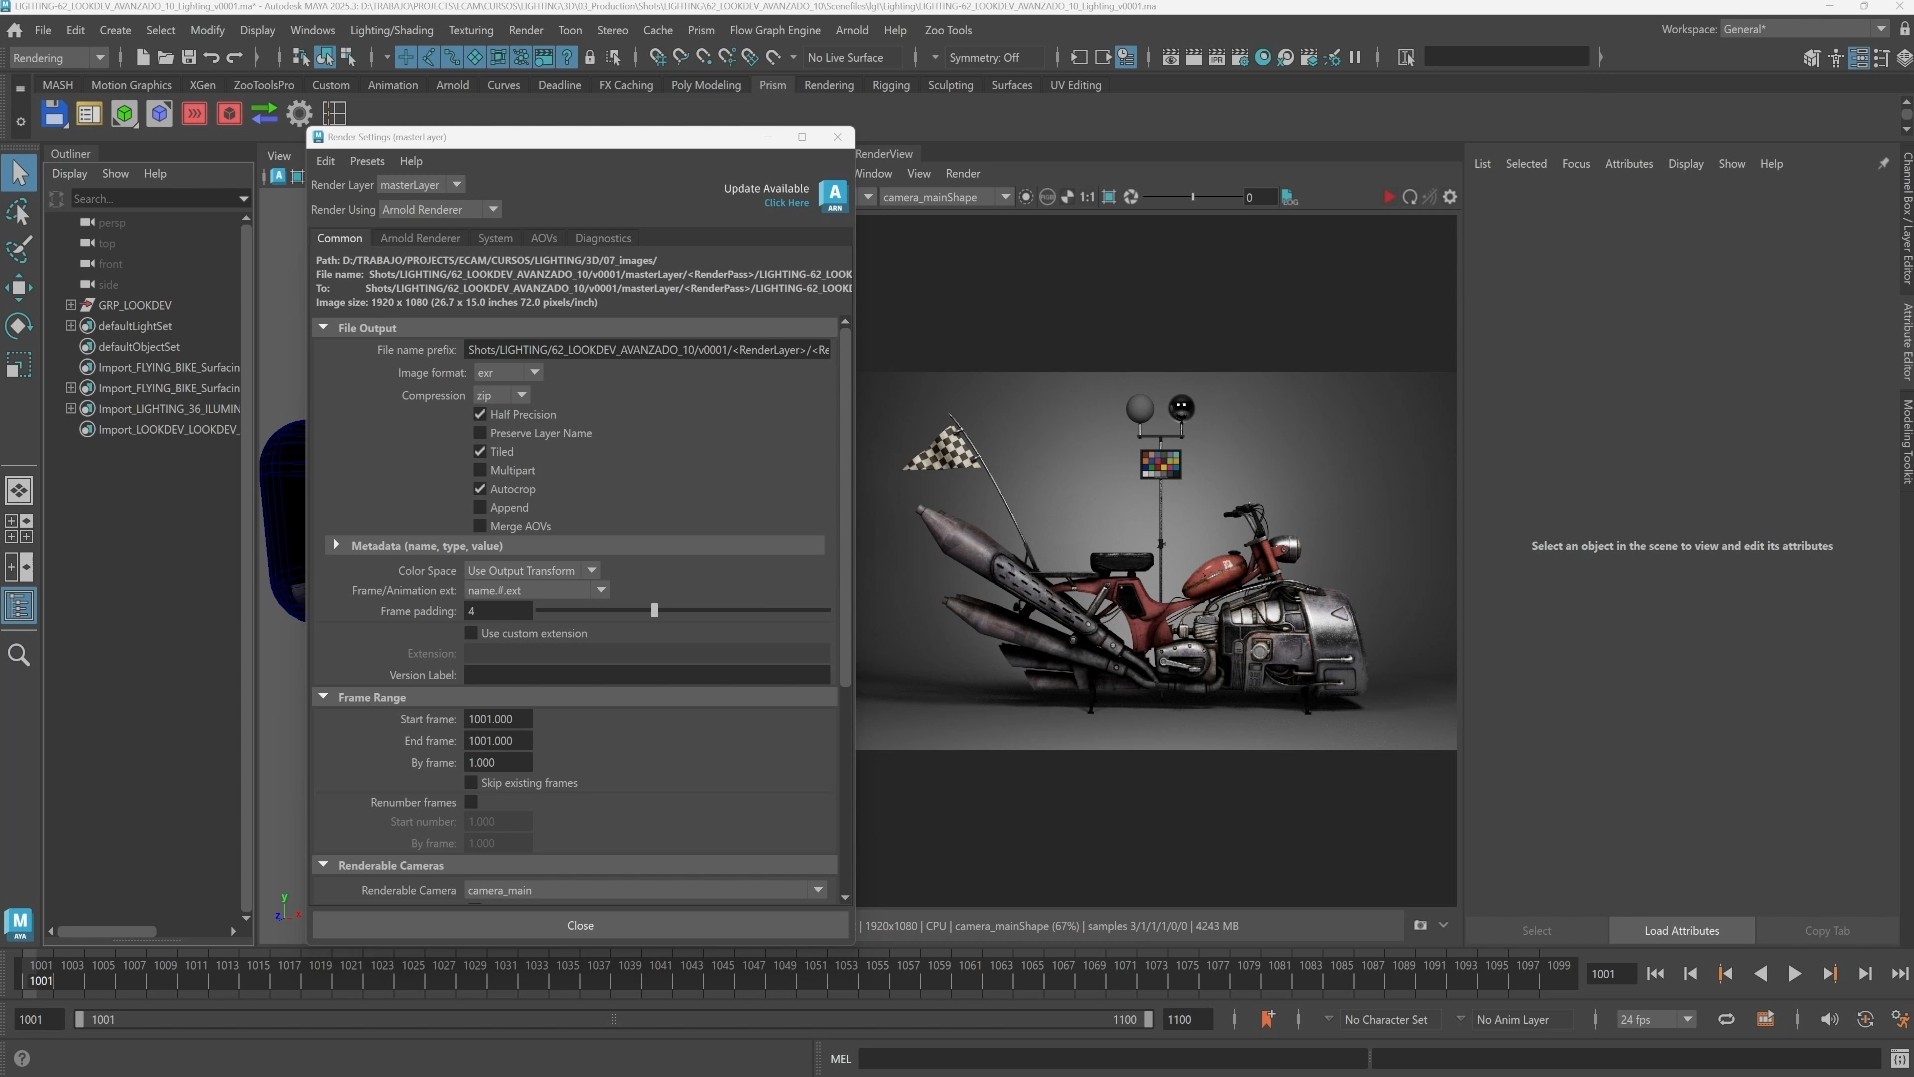Expand the Metadata section
This screenshot has width=1914, height=1077.
336,546
